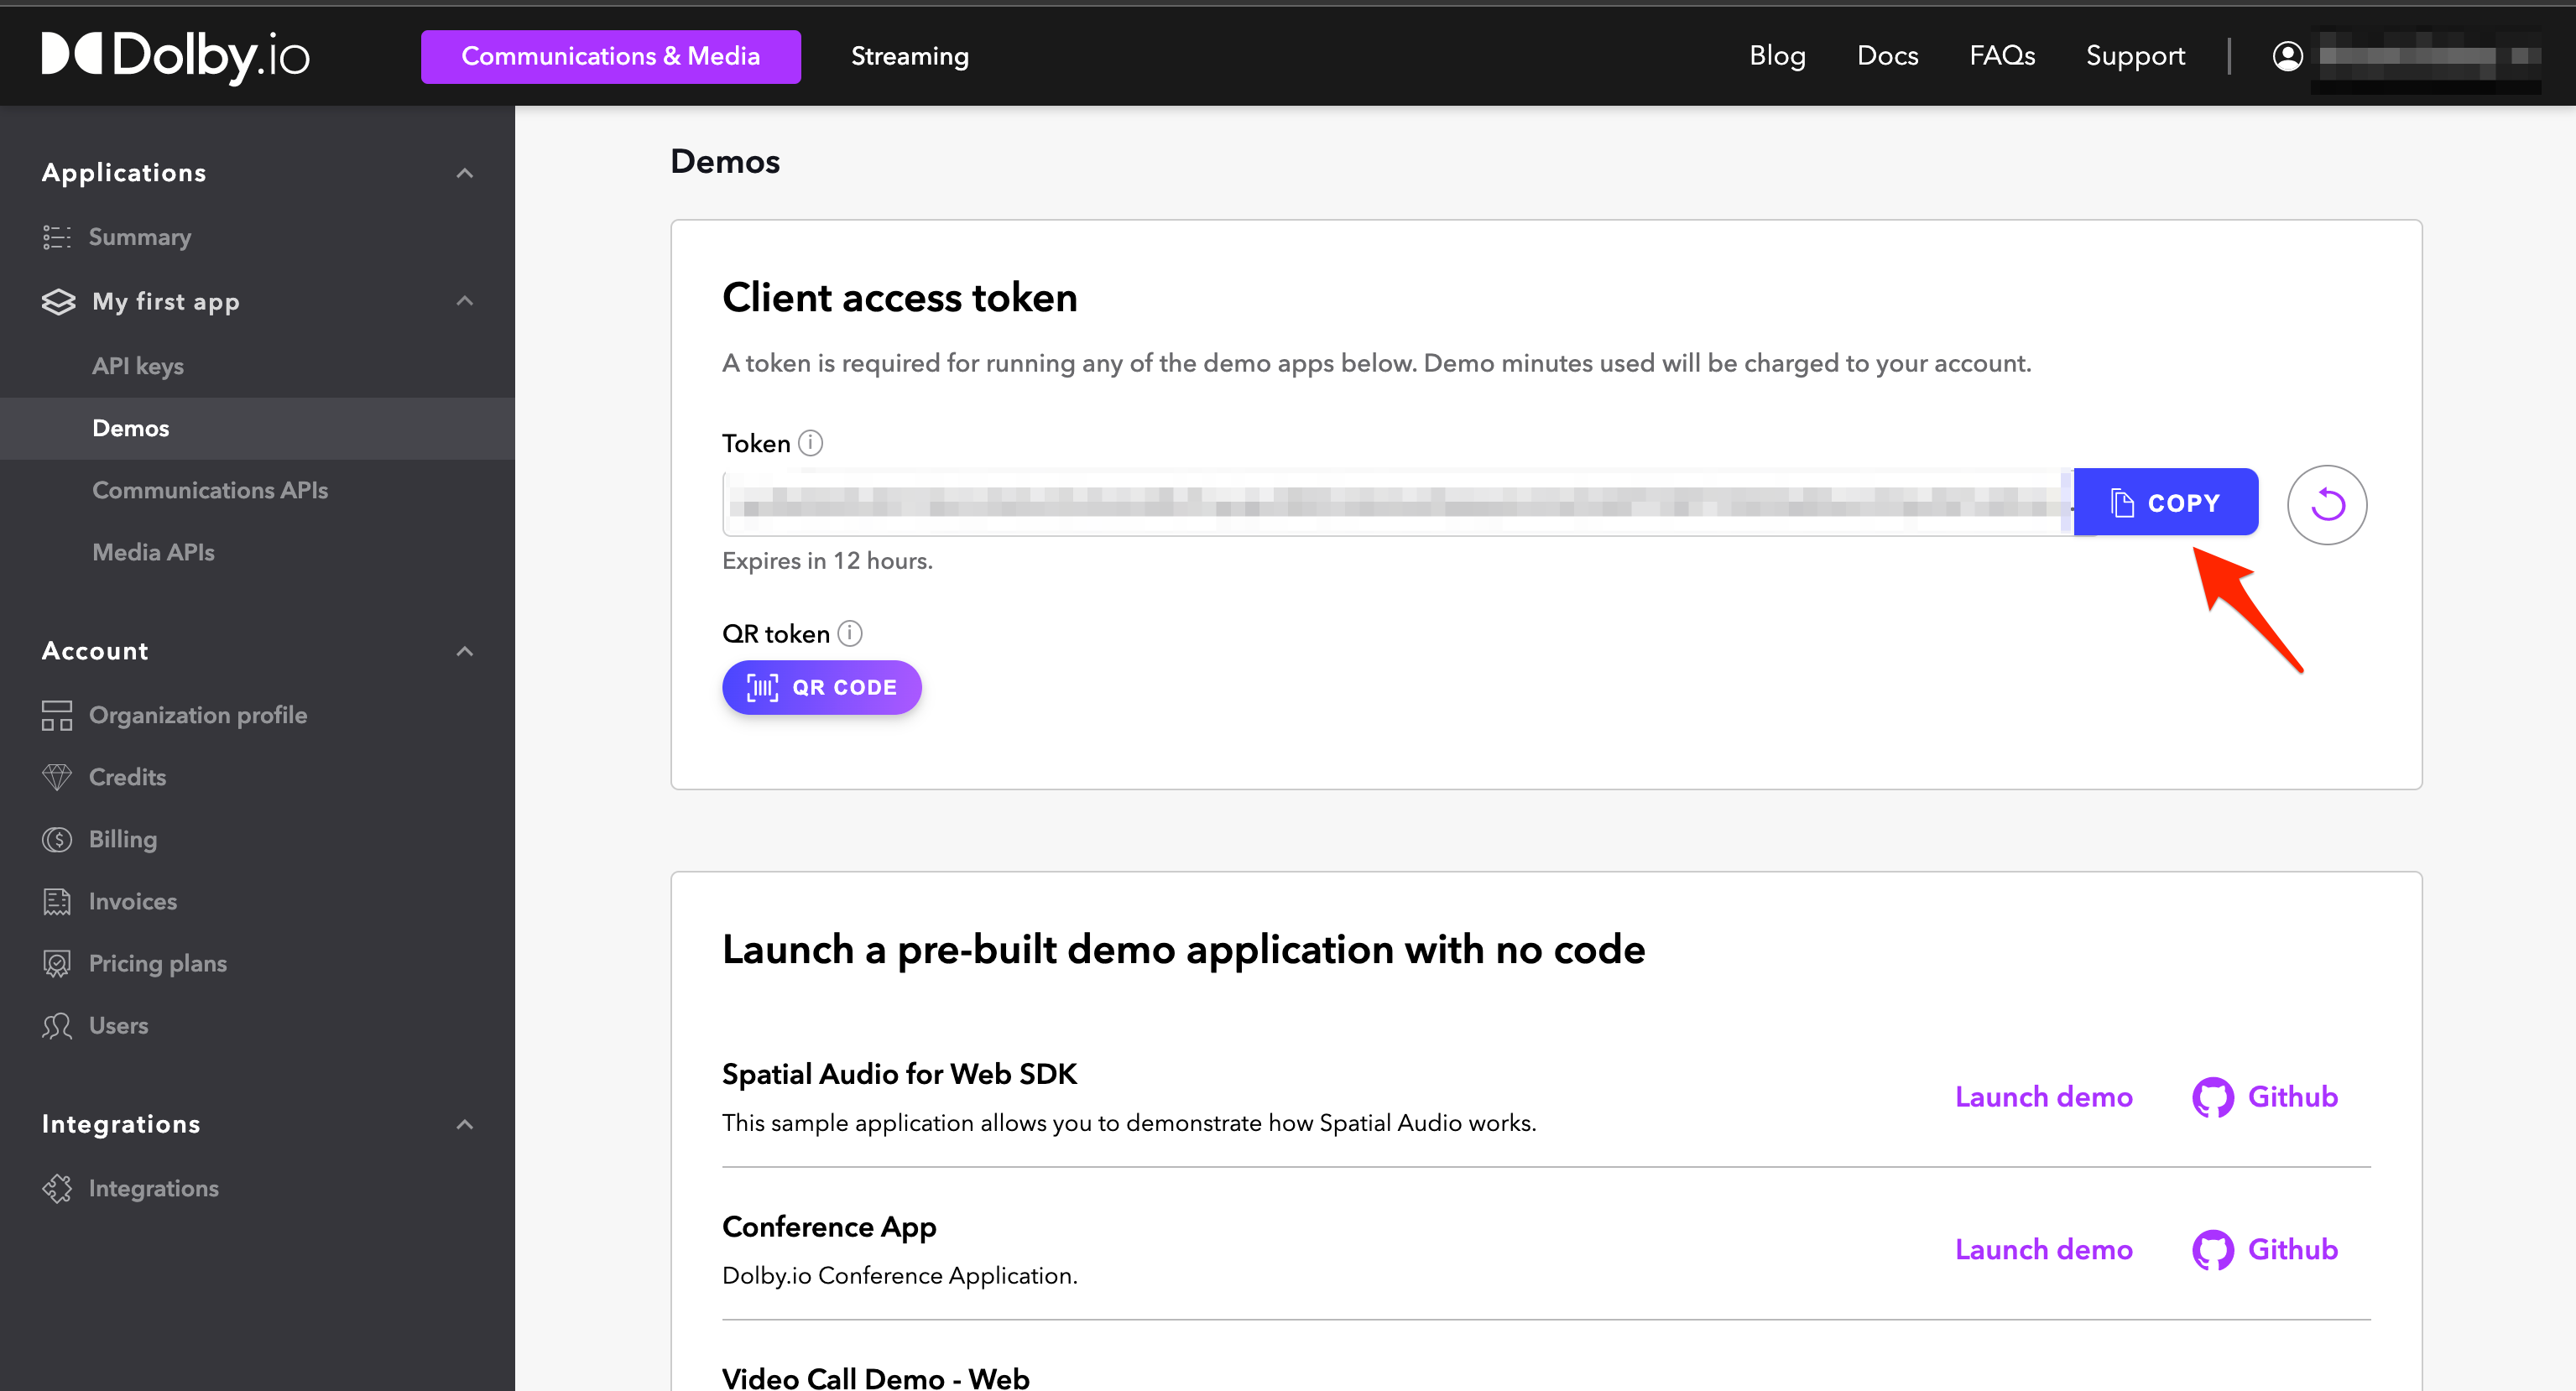The image size is (2576, 1391).
Task: Launch demo for Conference App
Action: coord(2043,1249)
